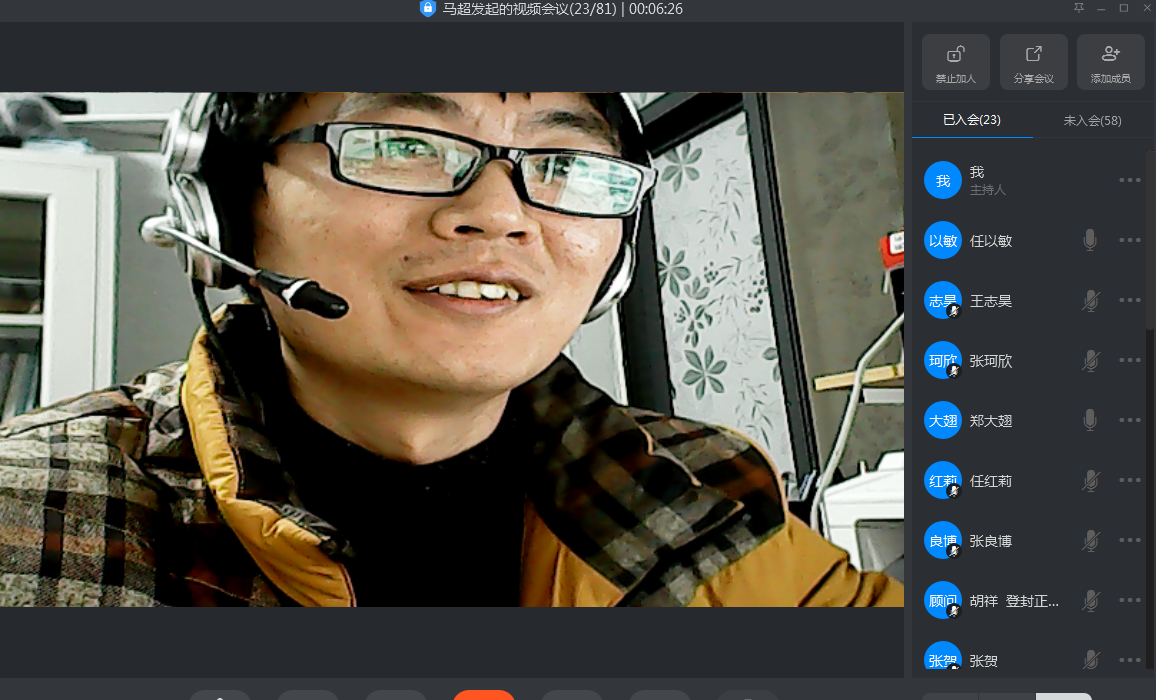Screen dimensions: 1156x700
Task: Switch to the 已入会(23) tab
Action: 972,119
